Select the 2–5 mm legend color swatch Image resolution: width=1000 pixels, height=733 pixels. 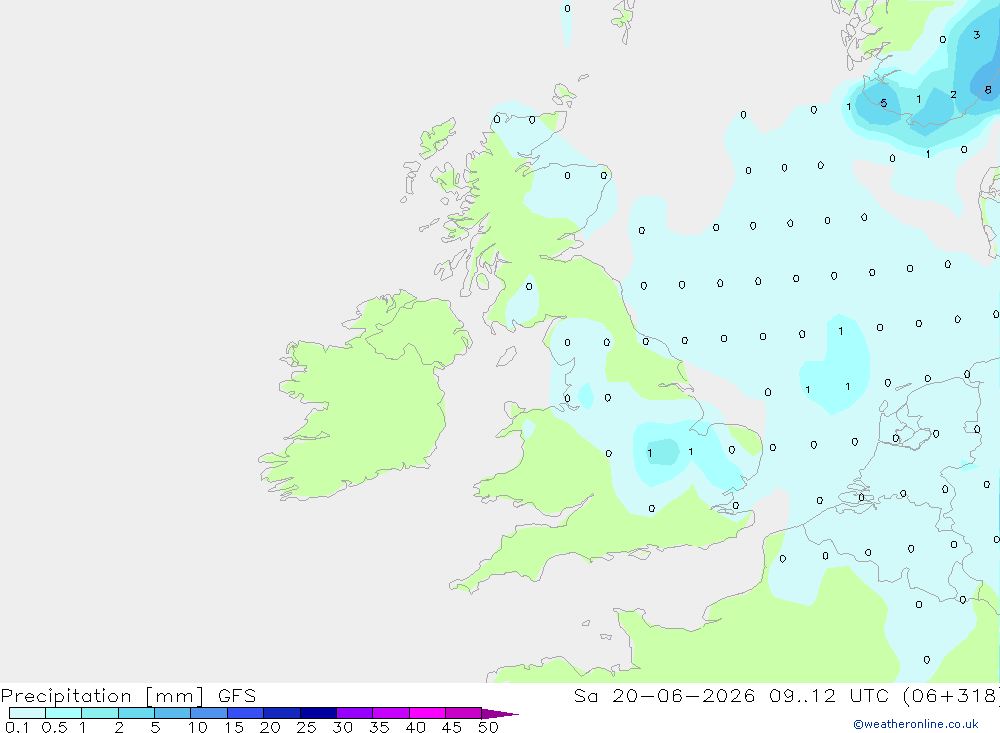[136, 713]
